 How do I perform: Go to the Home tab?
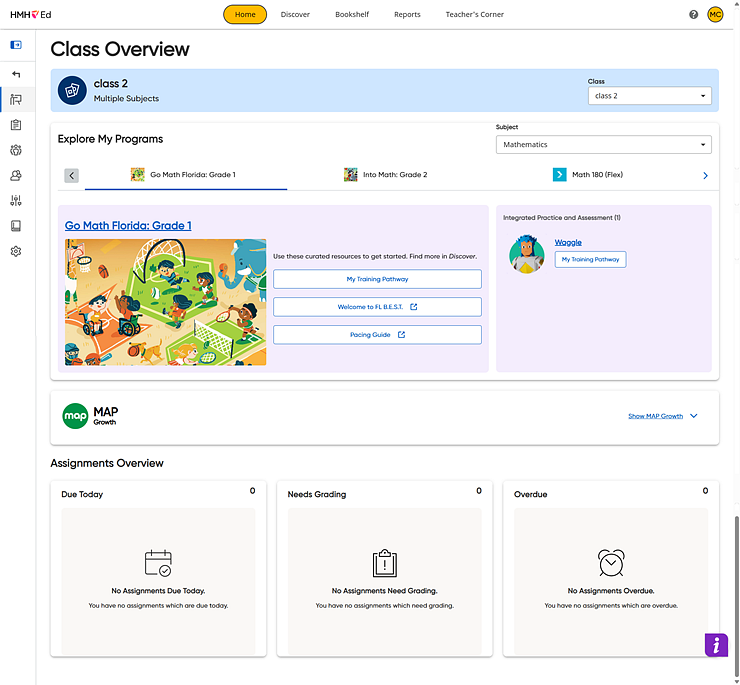(245, 15)
